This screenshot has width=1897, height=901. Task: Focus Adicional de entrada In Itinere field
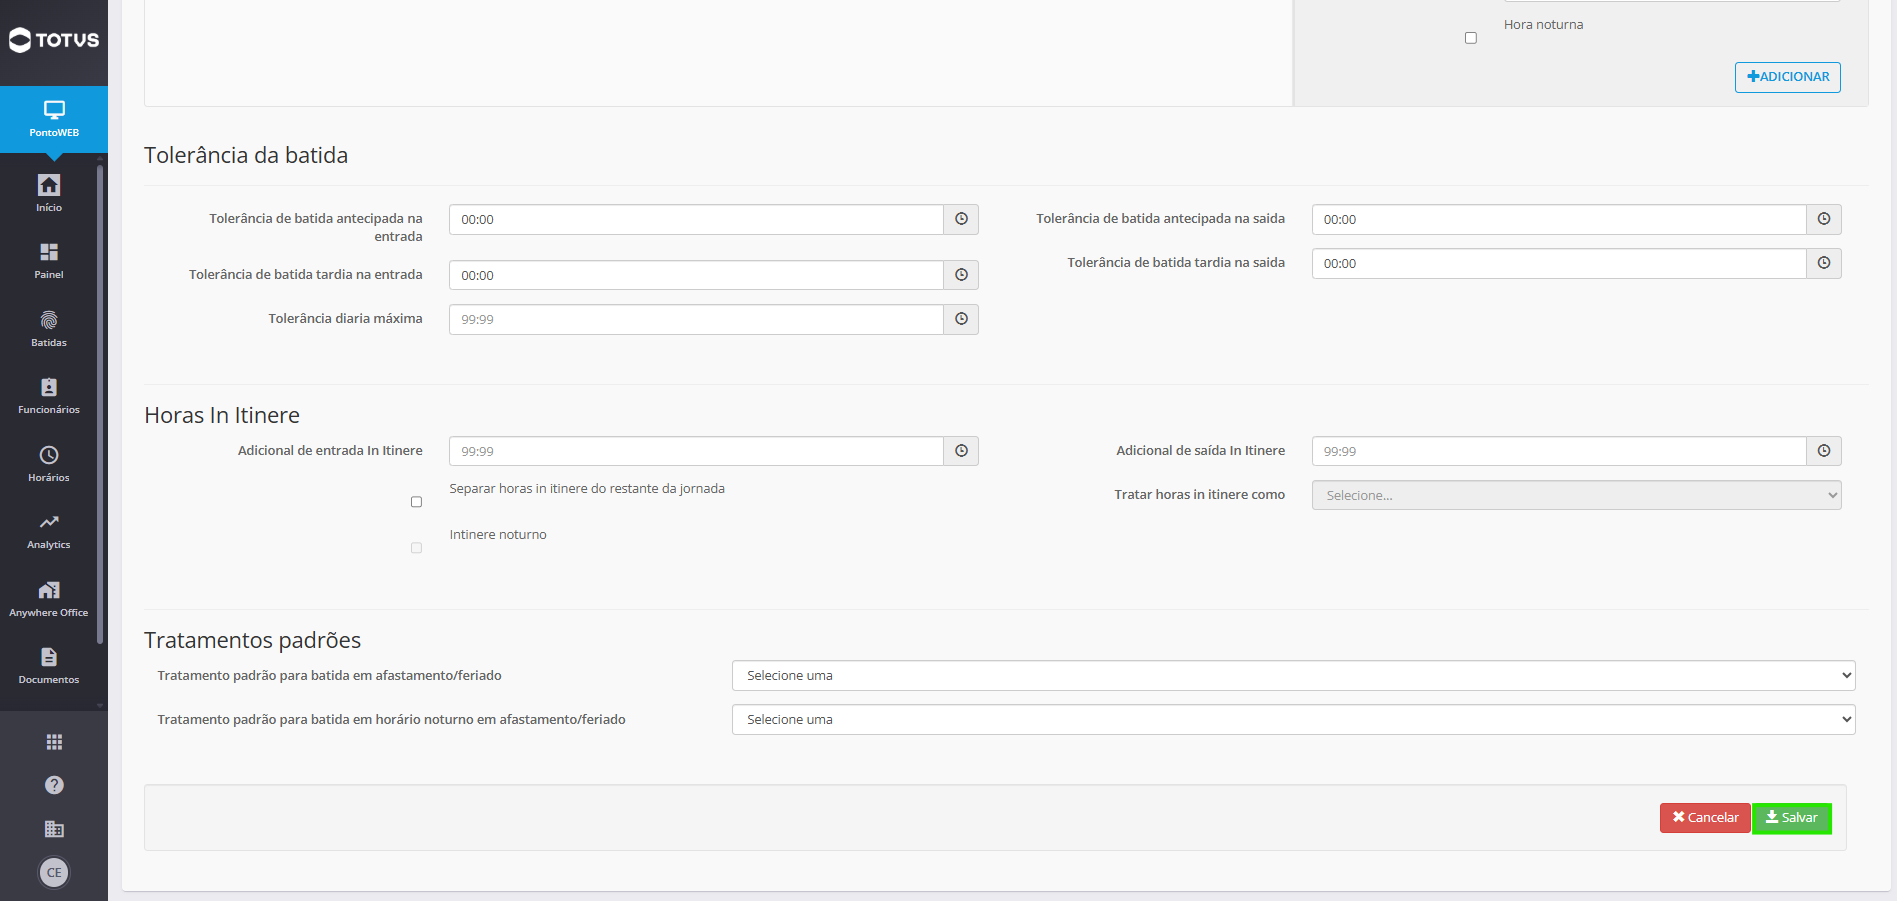tap(696, 451)
